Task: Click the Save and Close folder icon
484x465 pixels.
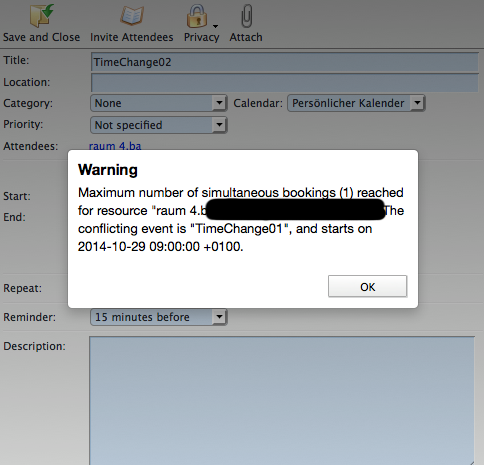Action: (x=42, y=15)
